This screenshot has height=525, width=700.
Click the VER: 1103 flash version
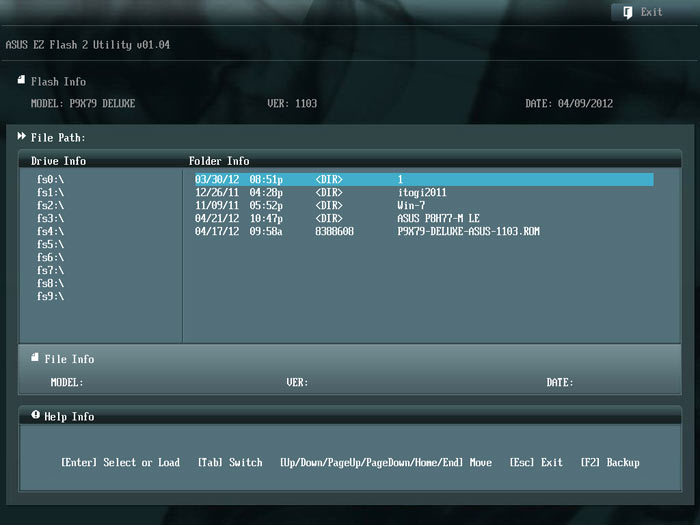click(292, 104)
